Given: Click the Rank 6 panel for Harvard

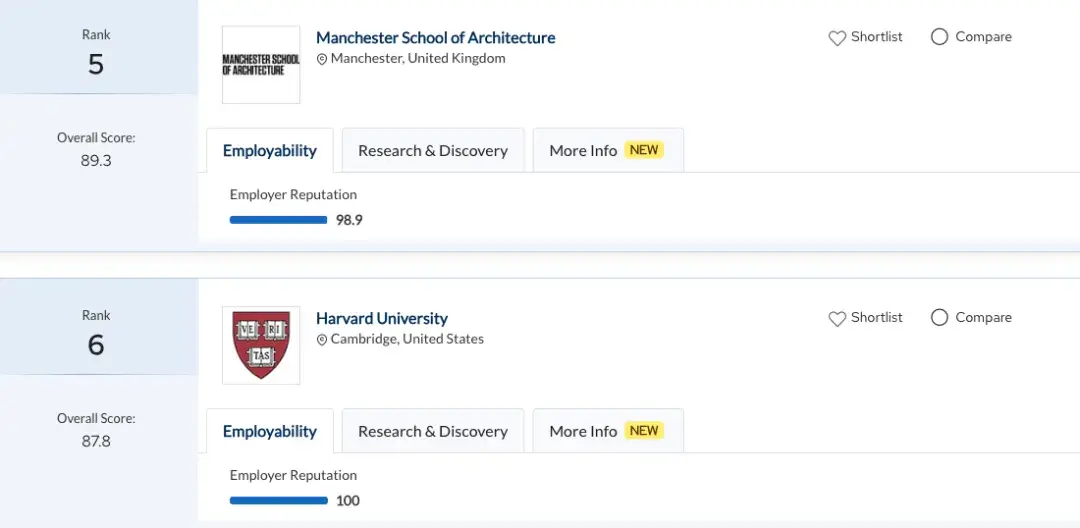Looking at the screenshot, I should coord(96,333).
